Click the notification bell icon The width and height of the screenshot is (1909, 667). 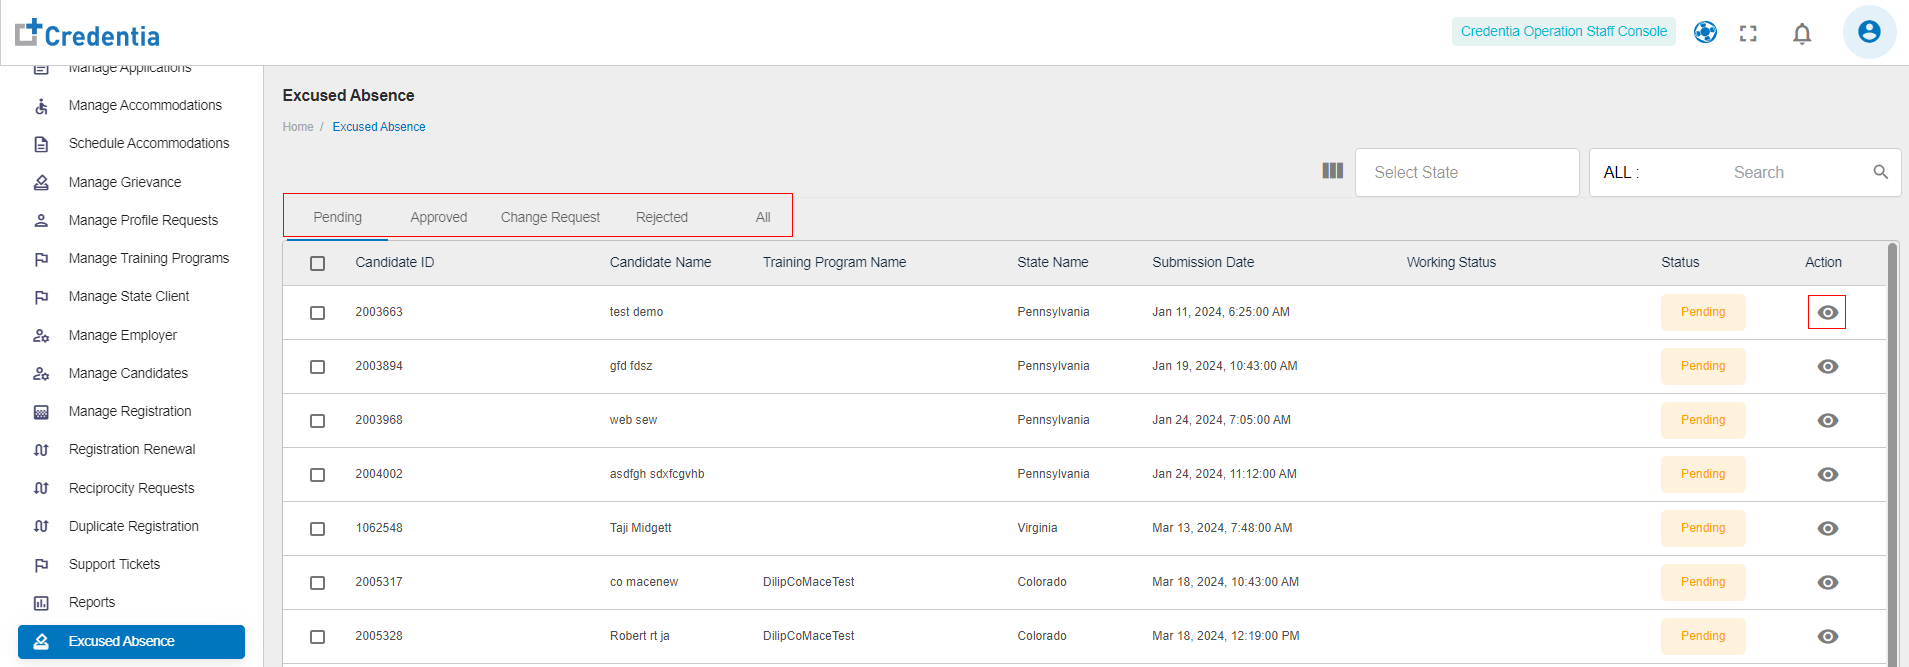[x=1802, y=34]
